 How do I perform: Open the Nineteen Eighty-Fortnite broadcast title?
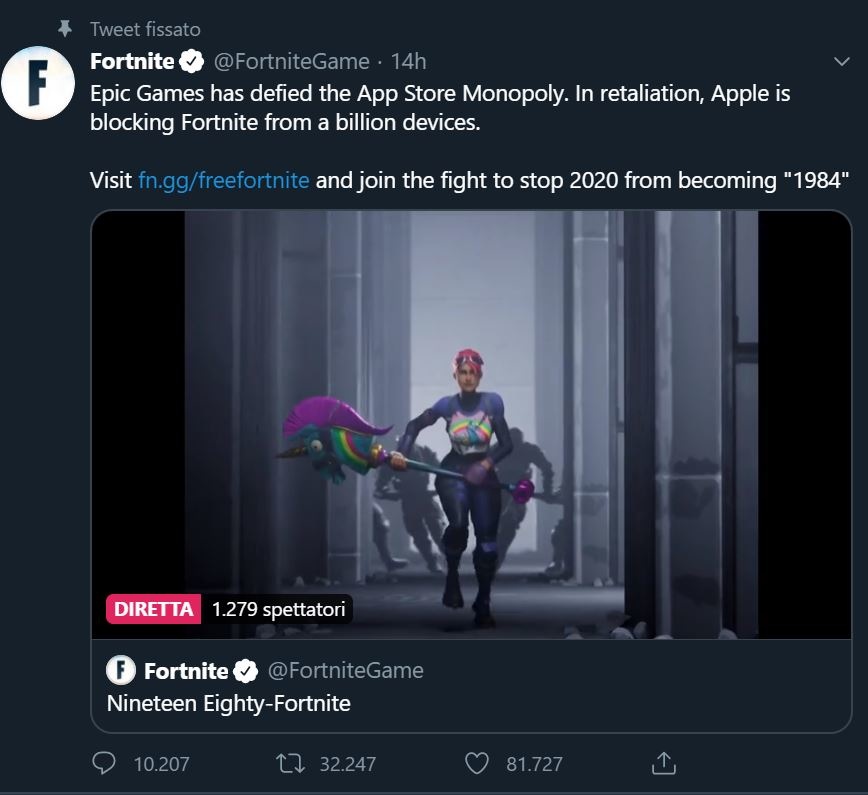(x=229, y=703)
